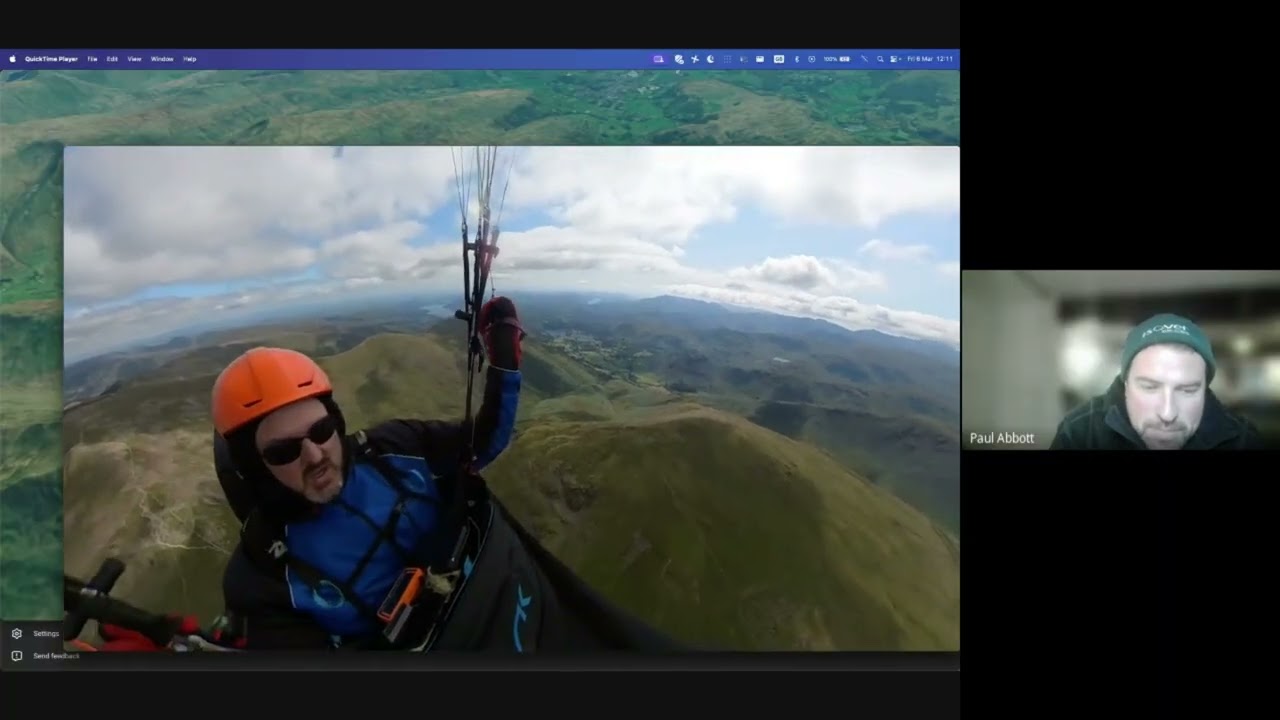
Task: Click the circular play icon in menu bar
Action: (811, 59)
